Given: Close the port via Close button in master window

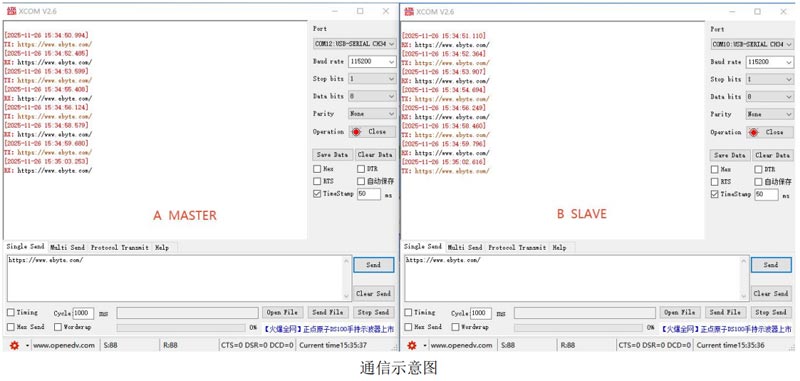Looking at the screenshot, I should pyautogui.click(x=372, y=132).
